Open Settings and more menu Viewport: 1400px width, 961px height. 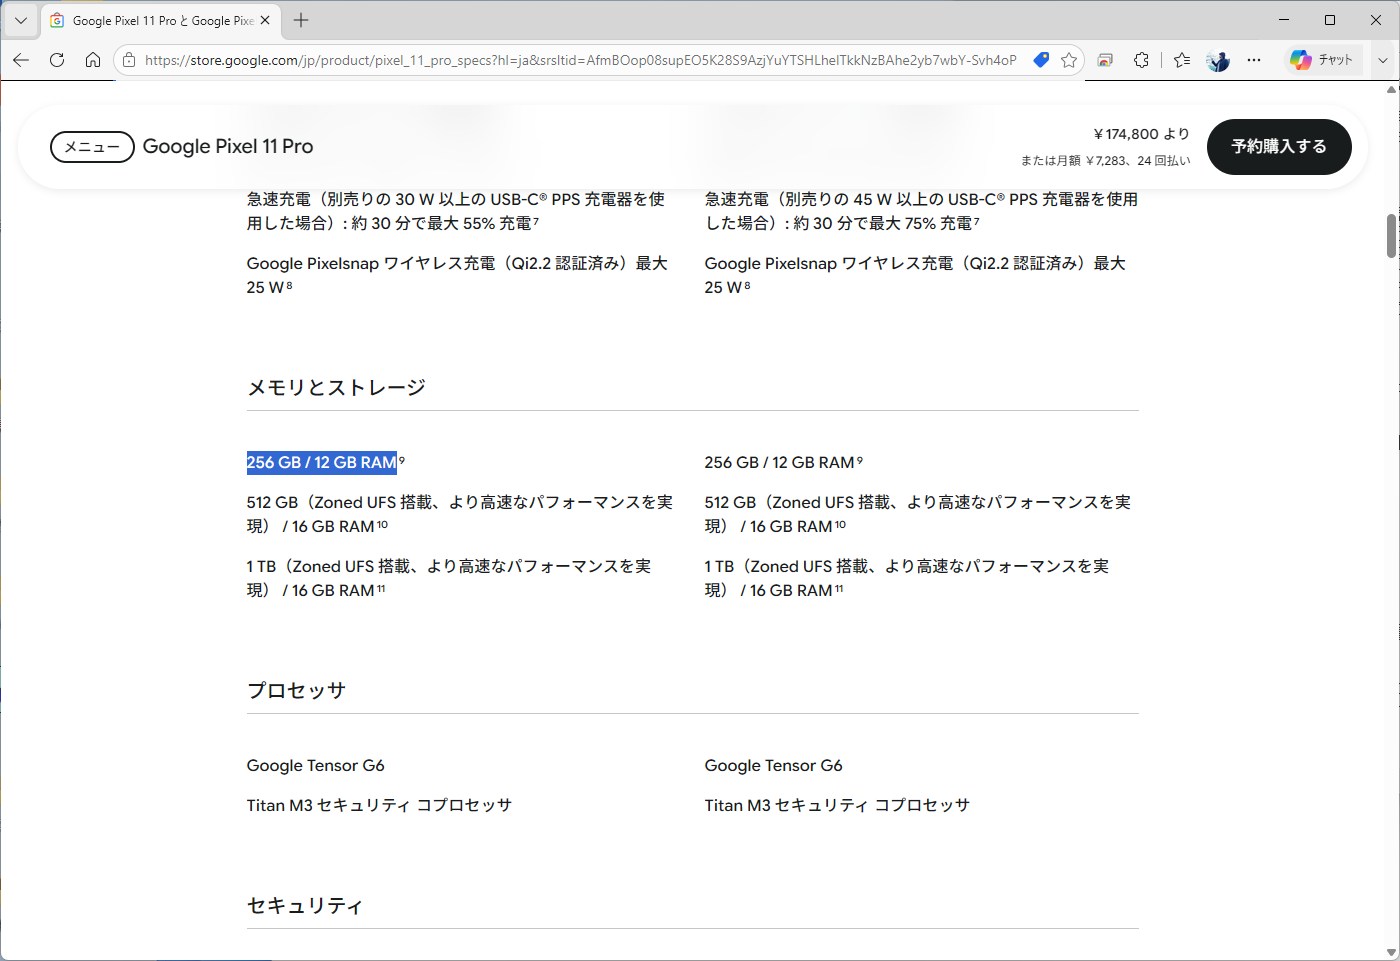tap(1254, 60)
